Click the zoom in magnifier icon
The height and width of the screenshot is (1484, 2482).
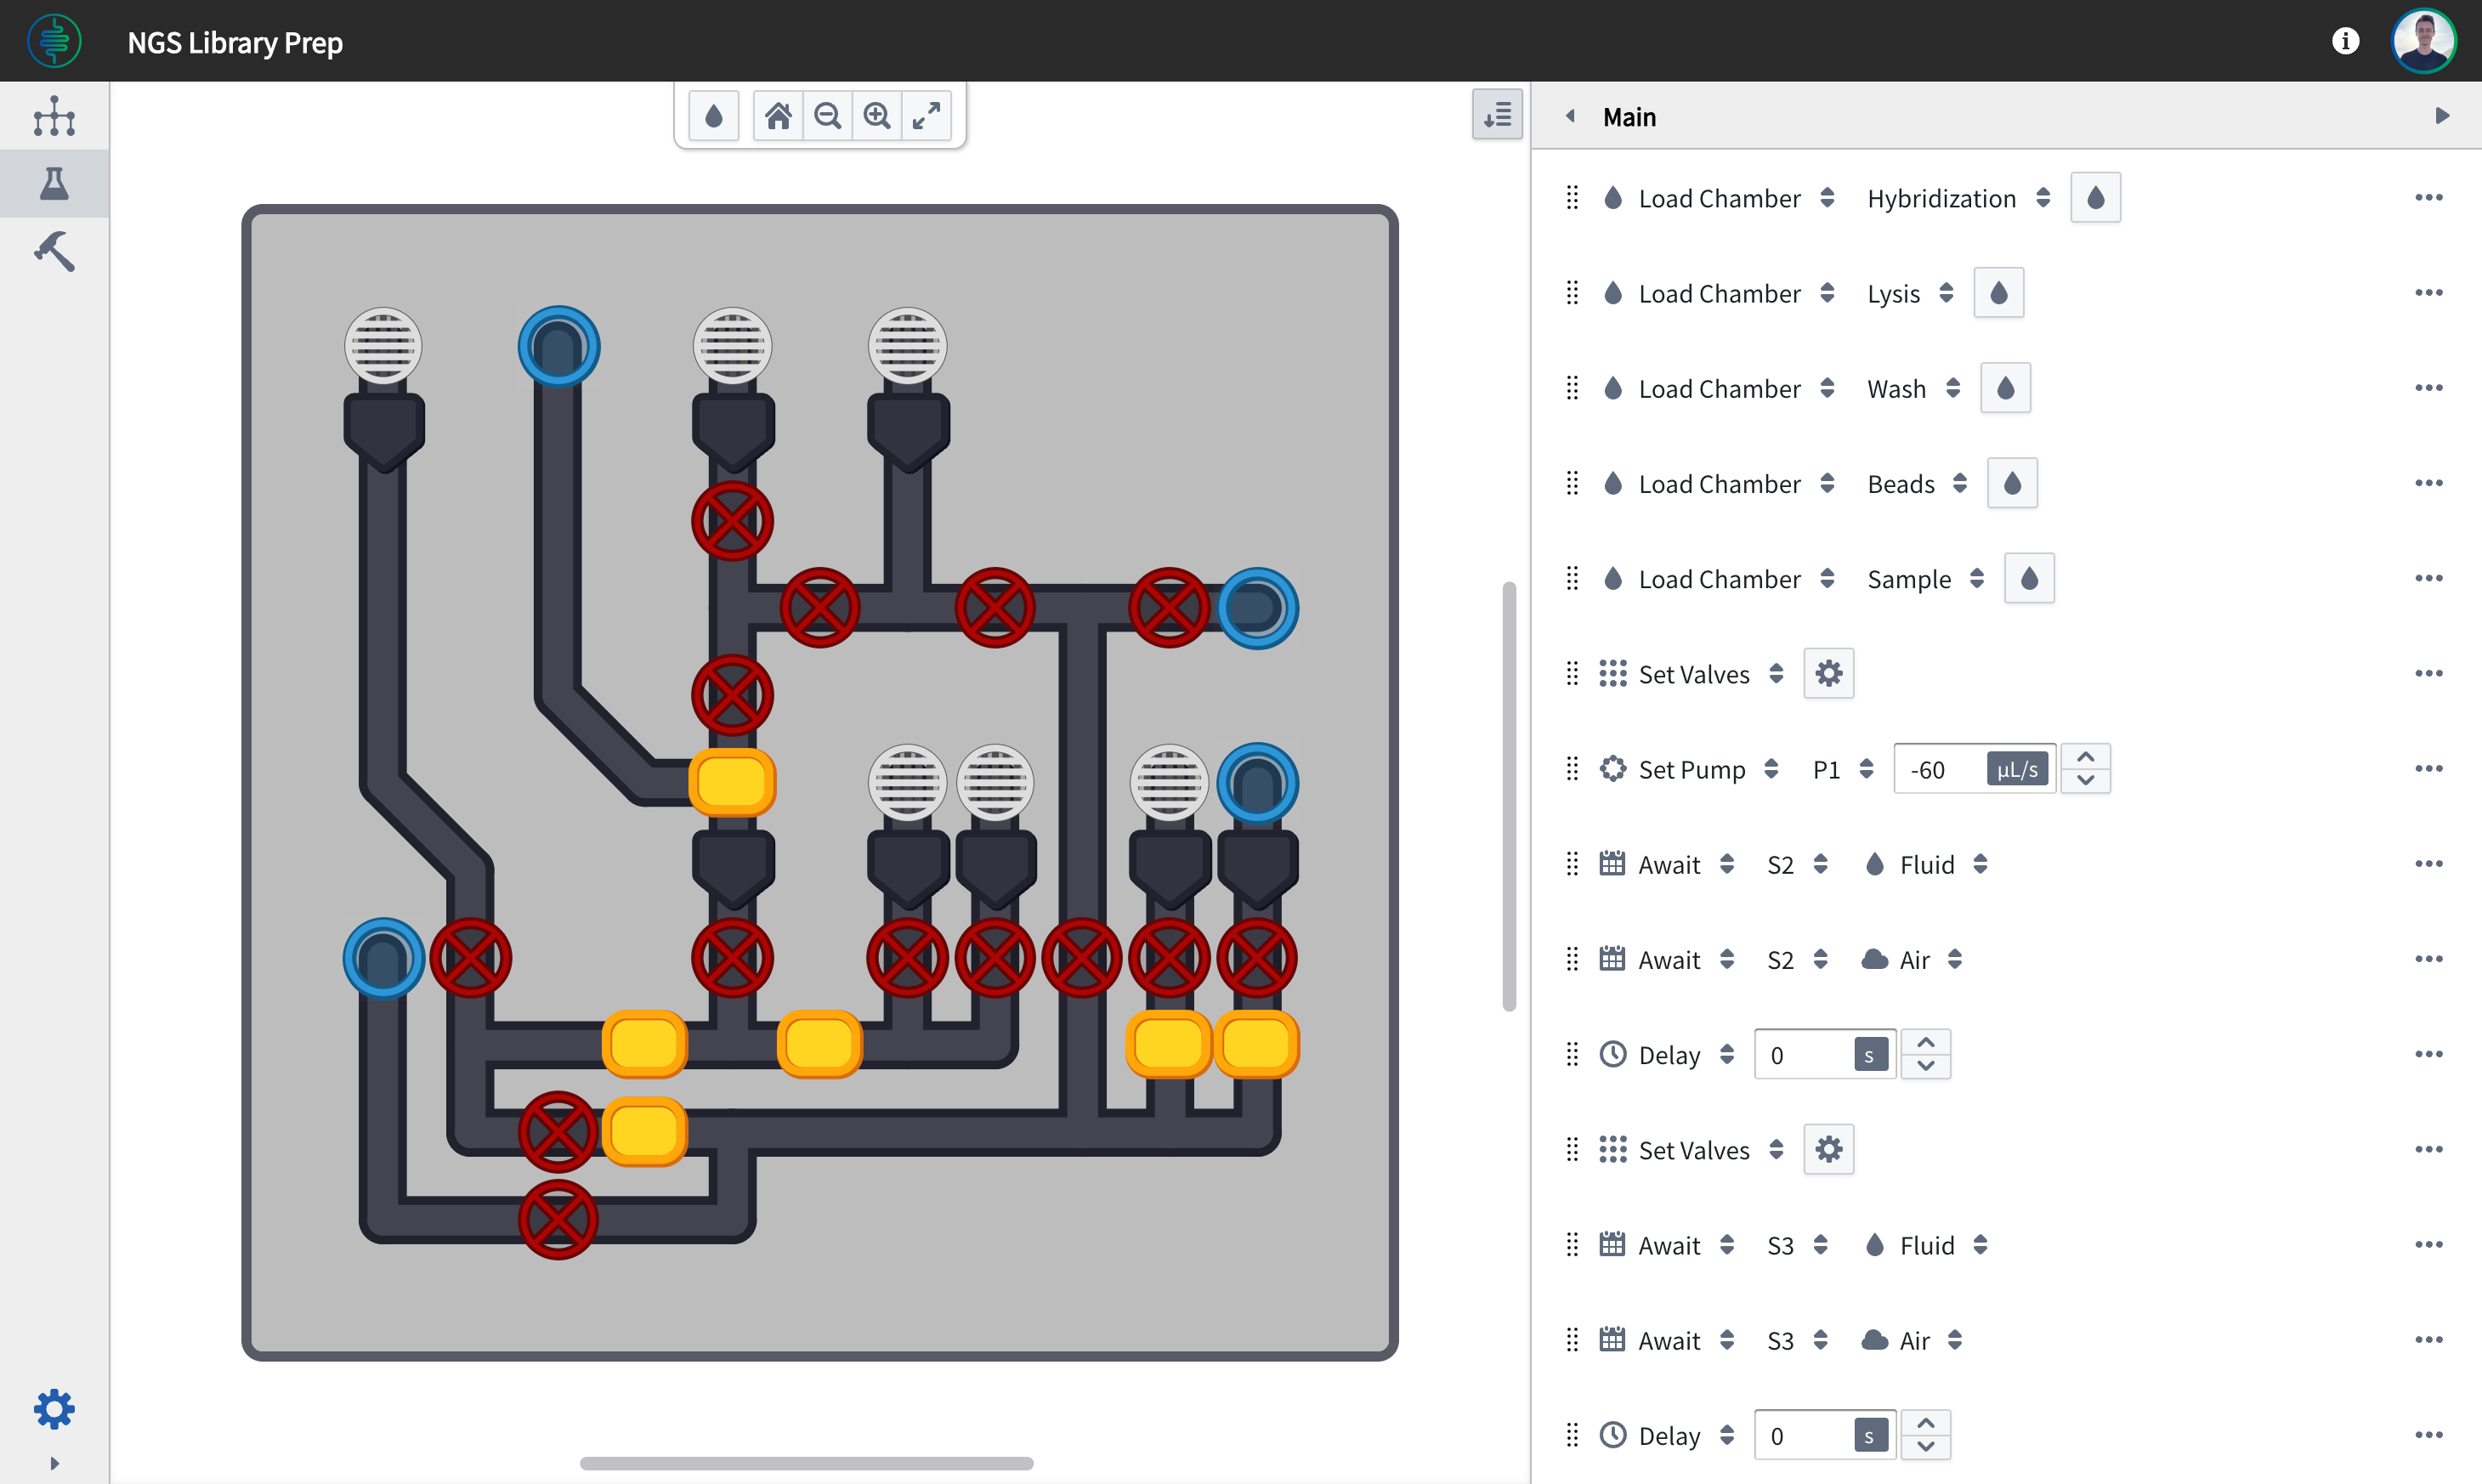(877, 116)
